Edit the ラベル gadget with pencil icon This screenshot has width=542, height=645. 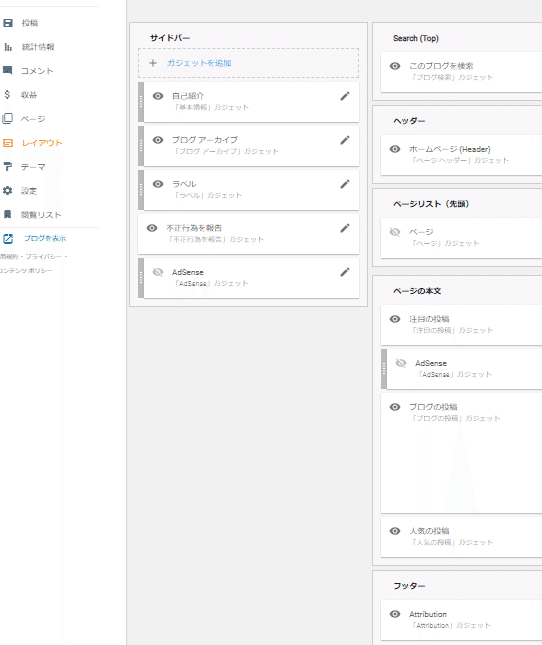click(345, 184)
